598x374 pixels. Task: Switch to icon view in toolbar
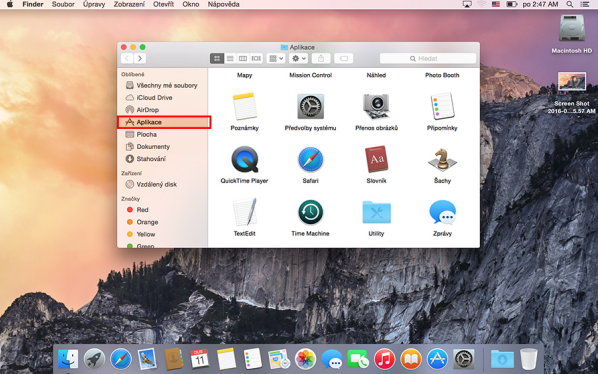(217, 58)
